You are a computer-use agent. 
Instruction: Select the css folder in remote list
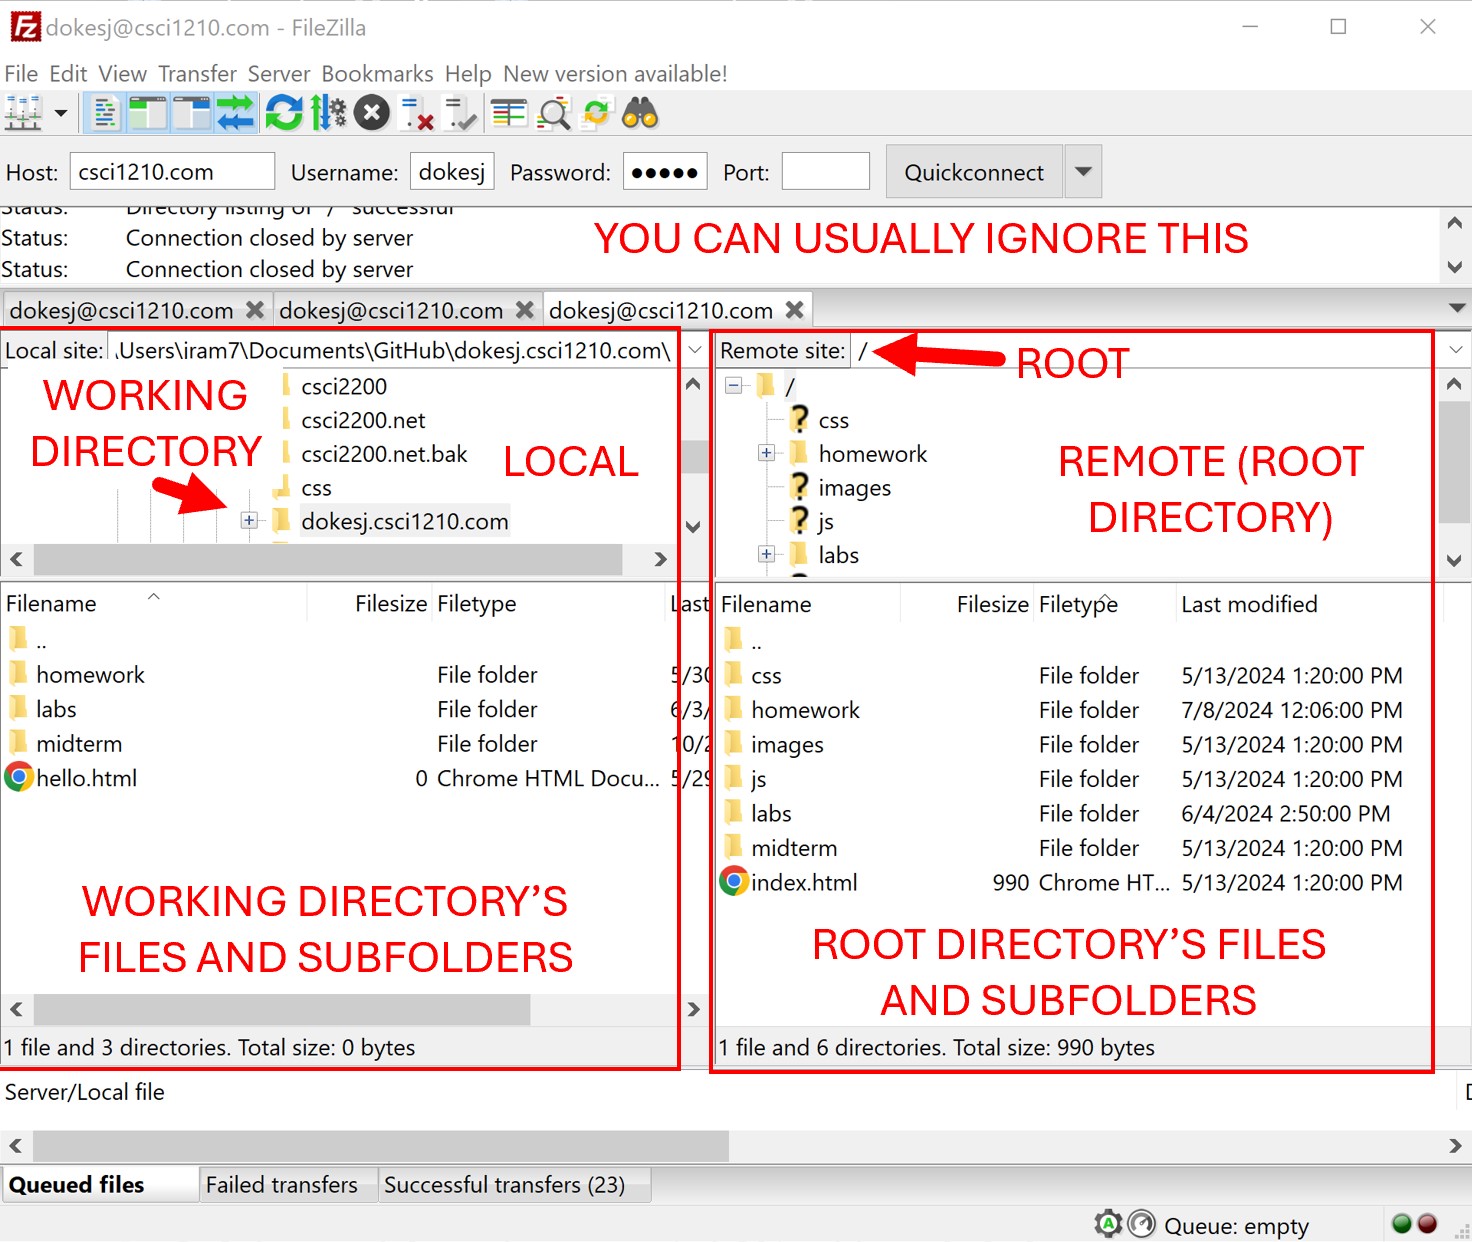766,676
